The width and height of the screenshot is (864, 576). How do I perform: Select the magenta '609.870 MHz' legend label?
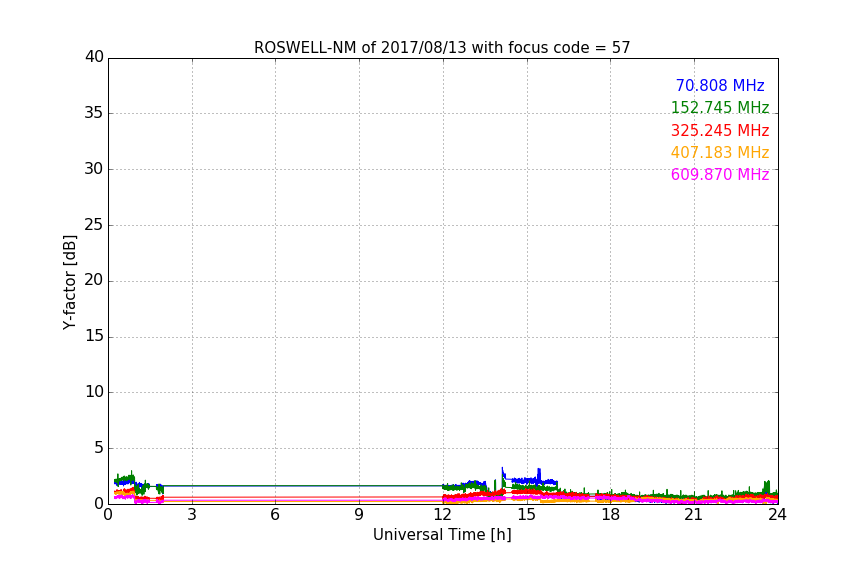720,174
